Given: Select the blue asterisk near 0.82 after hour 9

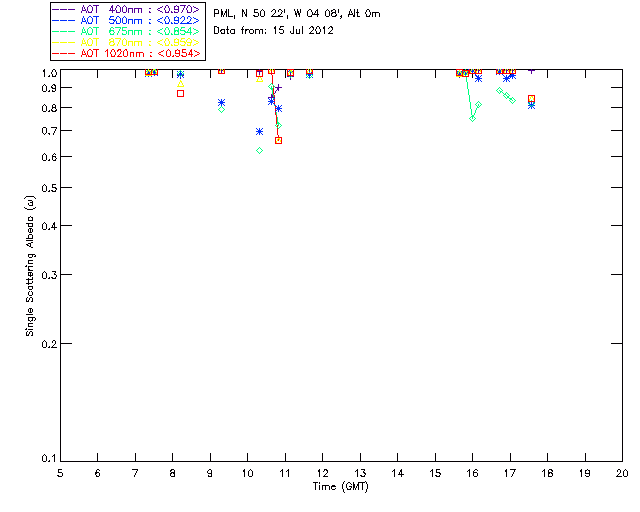Looking at the screenshot, I should click(221, 102).
